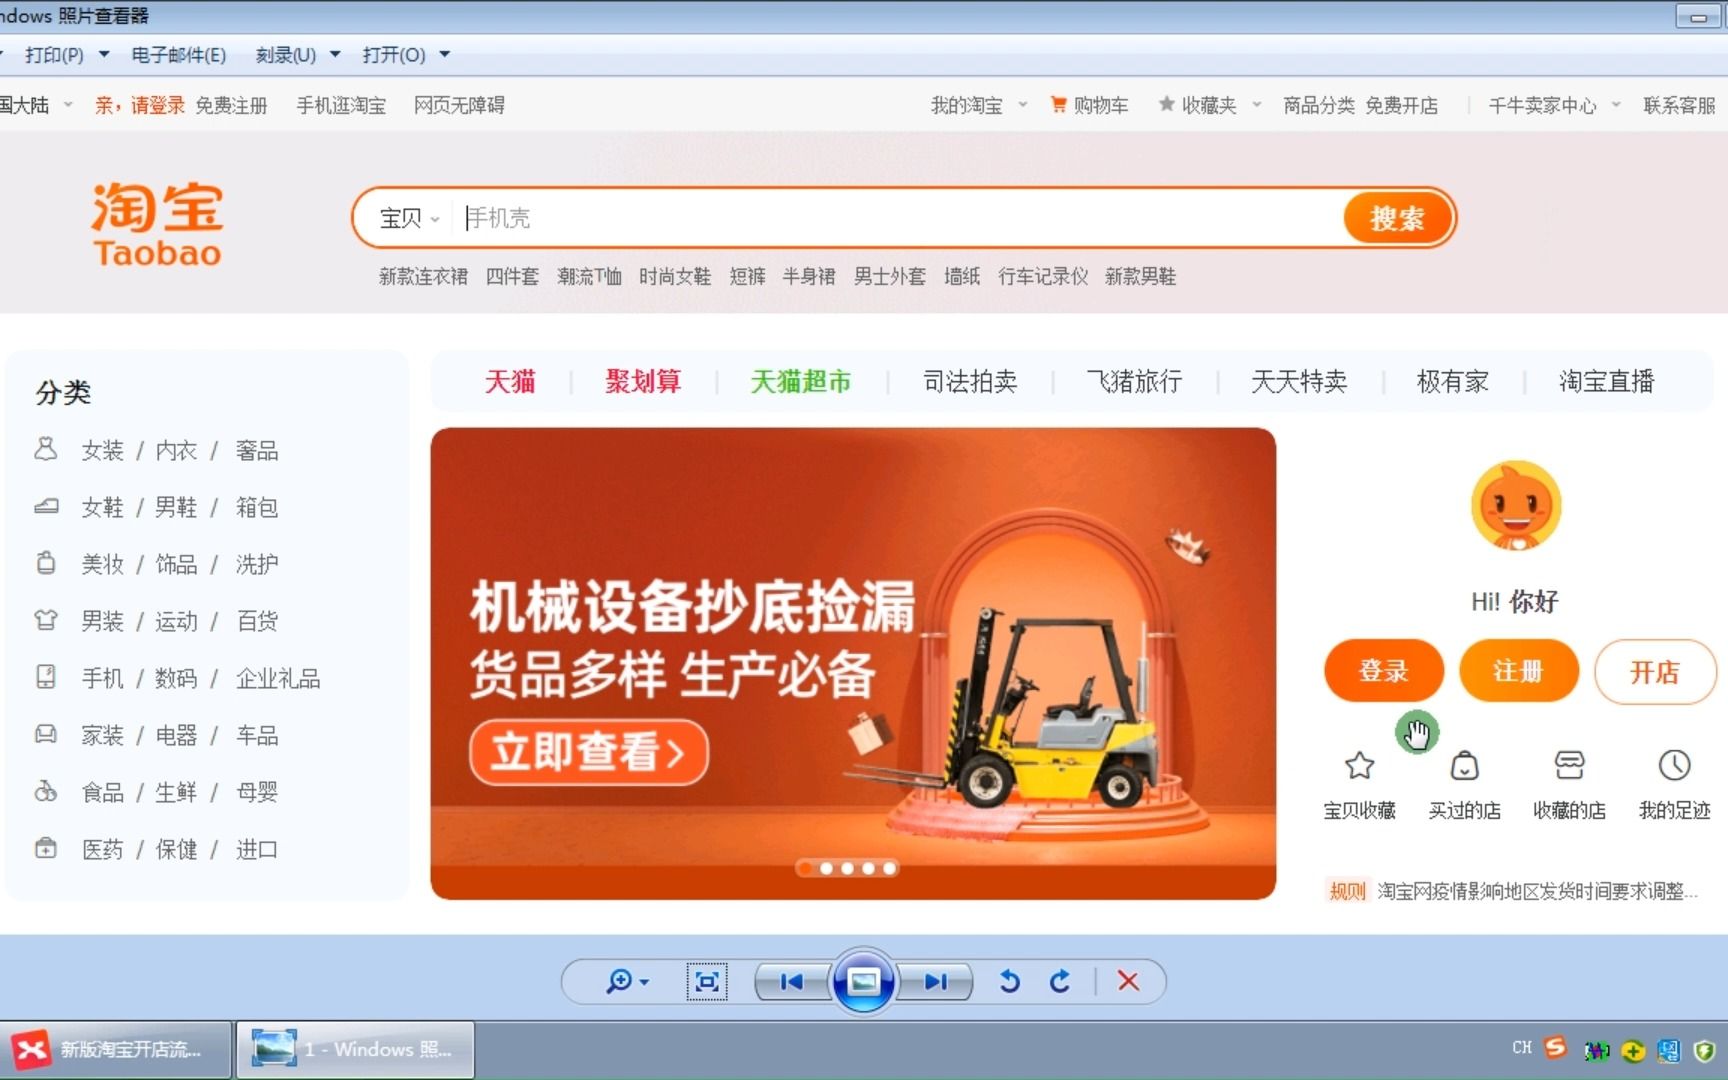Expand the arrow next to 打开(O)

click(x=445, y=55)
